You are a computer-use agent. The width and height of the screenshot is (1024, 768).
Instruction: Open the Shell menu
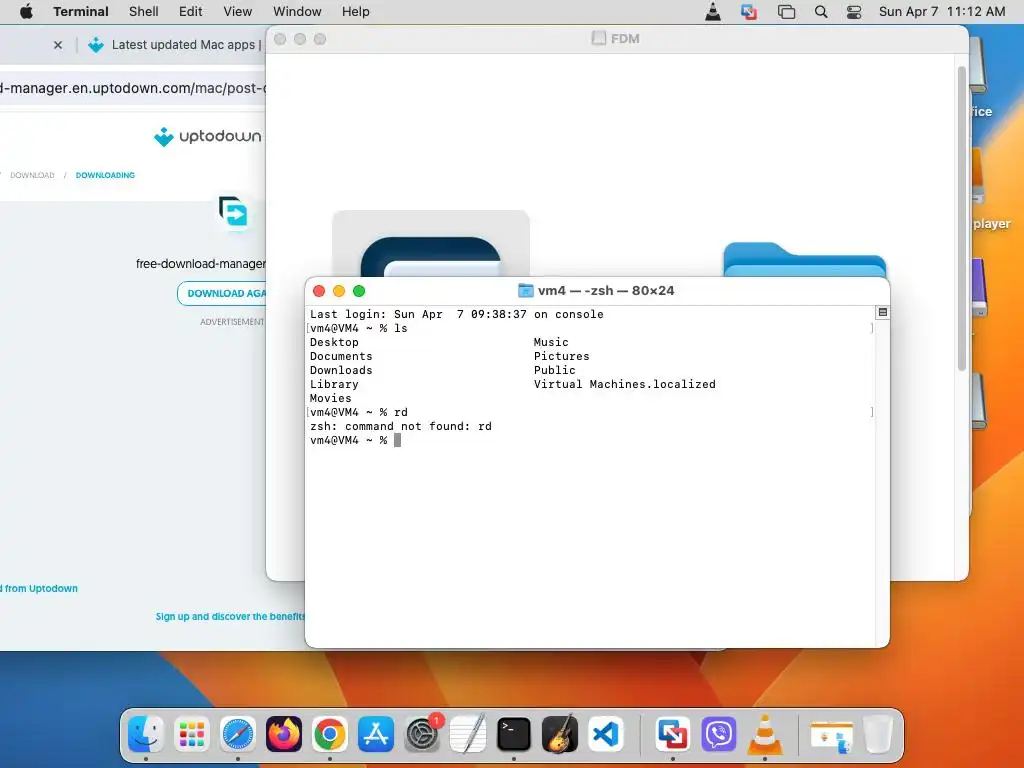point(144,11)
